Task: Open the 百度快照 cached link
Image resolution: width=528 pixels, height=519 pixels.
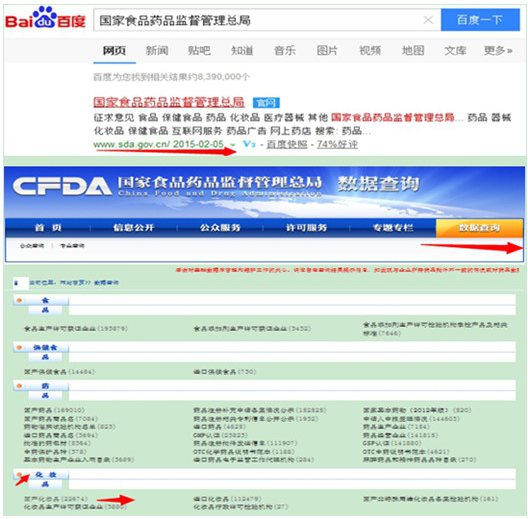Action: [x=287, y=144]
